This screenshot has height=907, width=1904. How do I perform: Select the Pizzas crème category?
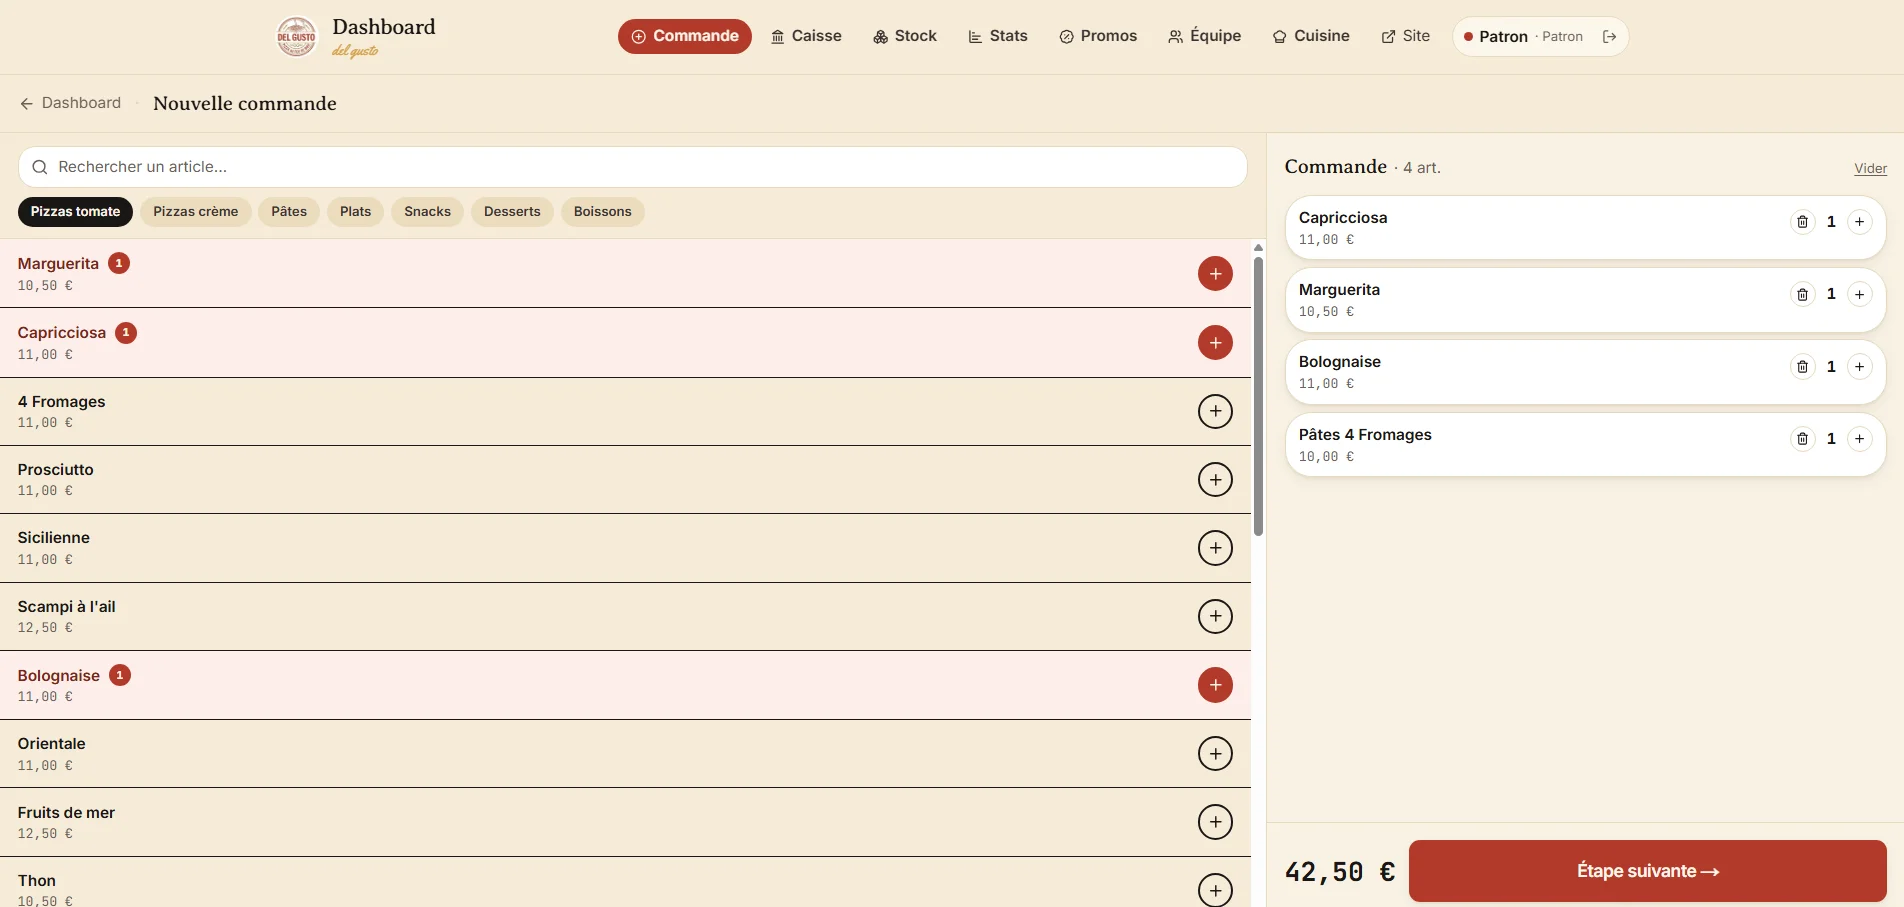[196, 212]
